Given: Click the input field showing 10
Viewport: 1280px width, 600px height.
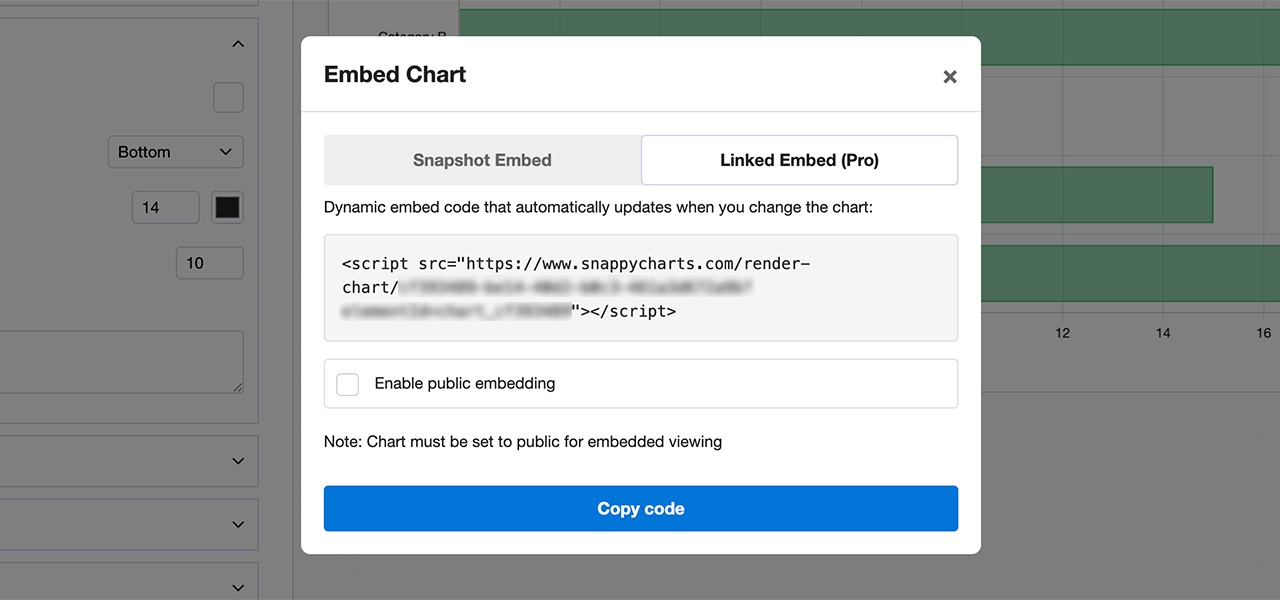Looking at the screenshot, I should coord(209,263).
